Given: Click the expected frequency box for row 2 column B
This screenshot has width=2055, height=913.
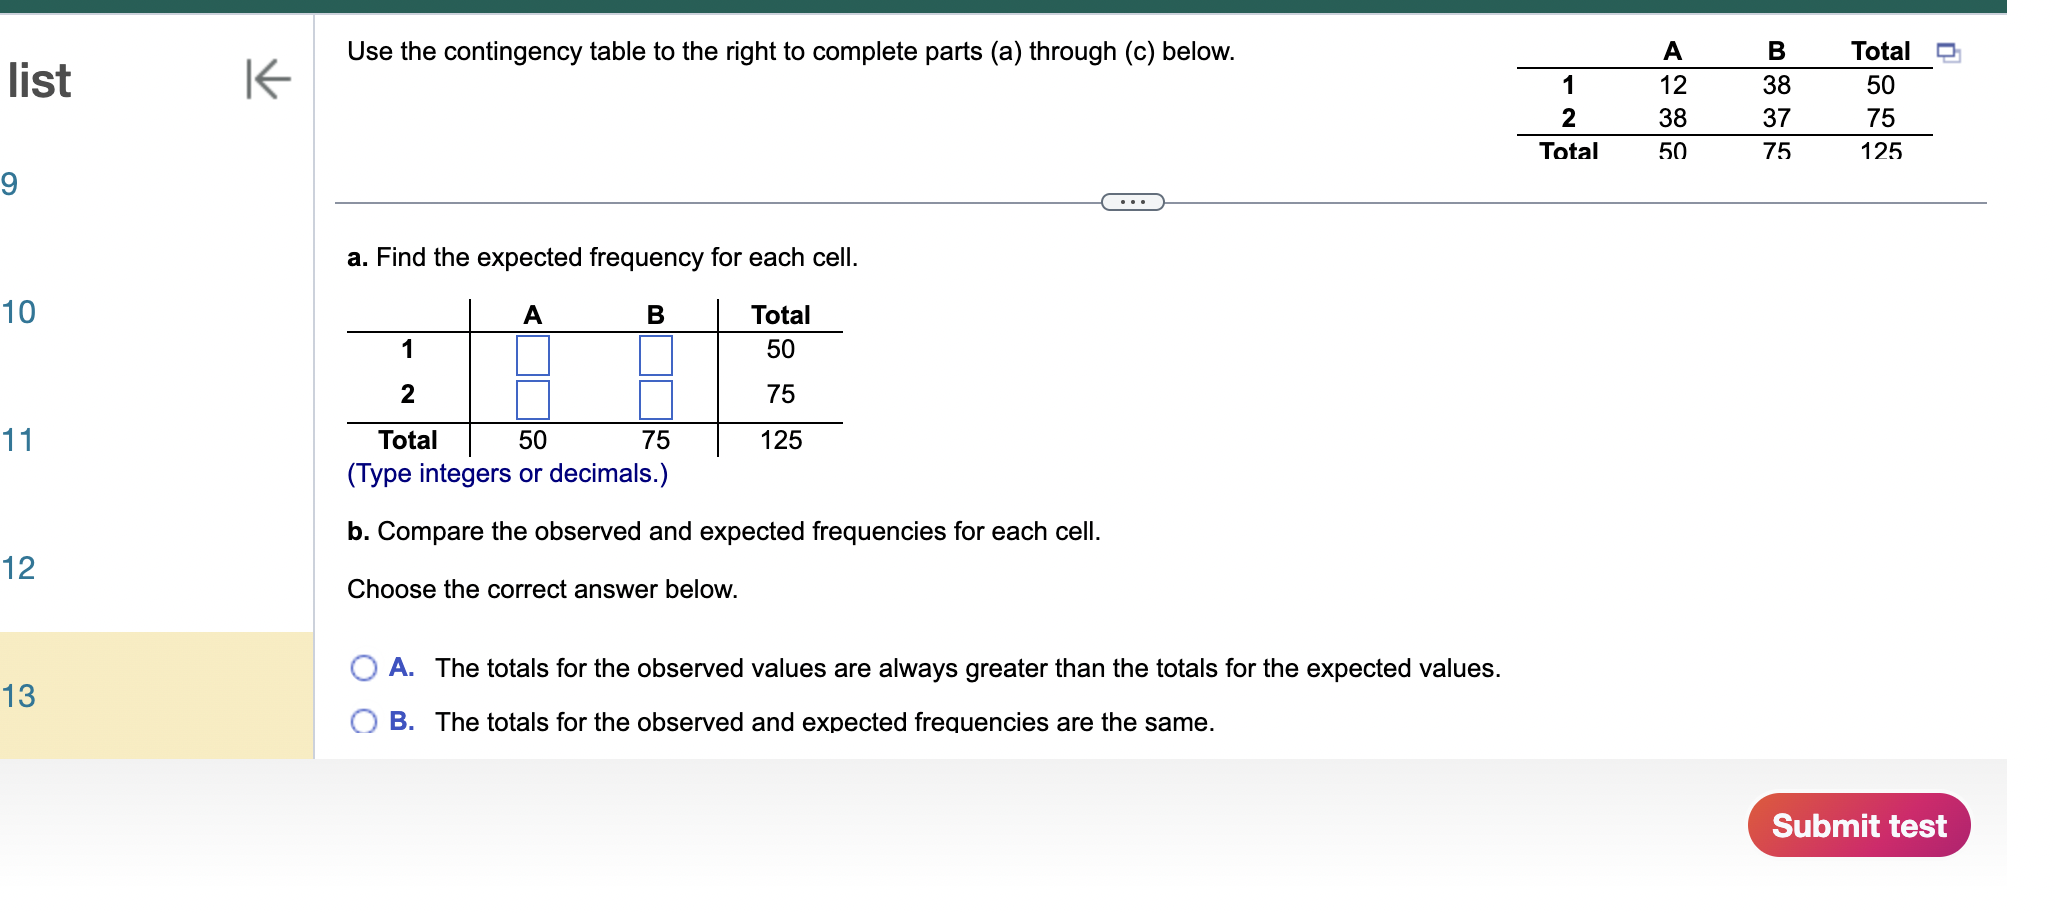Looking at the screenshot, I should tap(656, 400).
